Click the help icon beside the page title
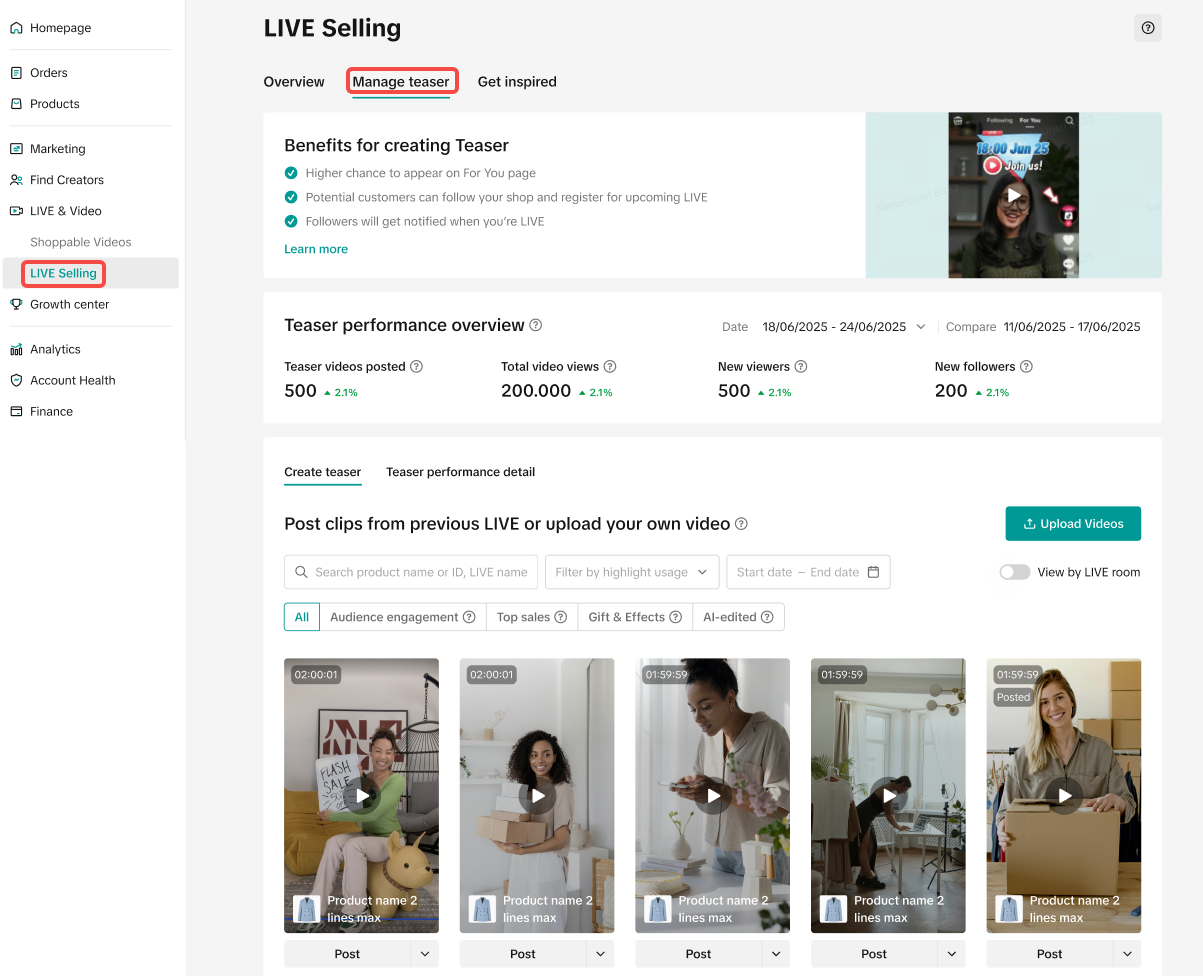Screen dimensions: 1203x976 (x=1147, y=28)
